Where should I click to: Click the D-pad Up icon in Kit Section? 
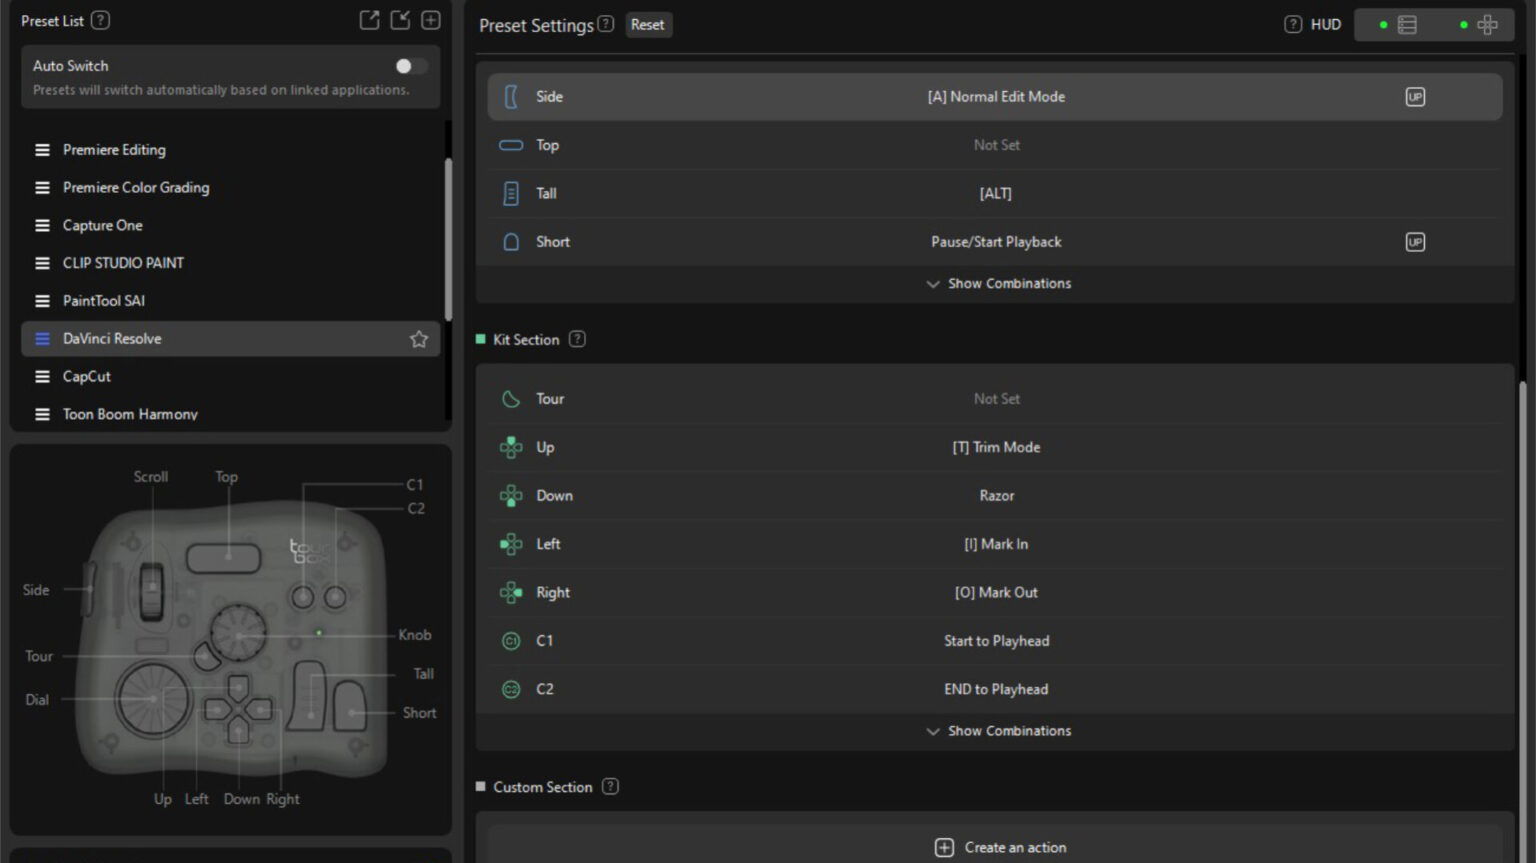[x=511, y=447]
